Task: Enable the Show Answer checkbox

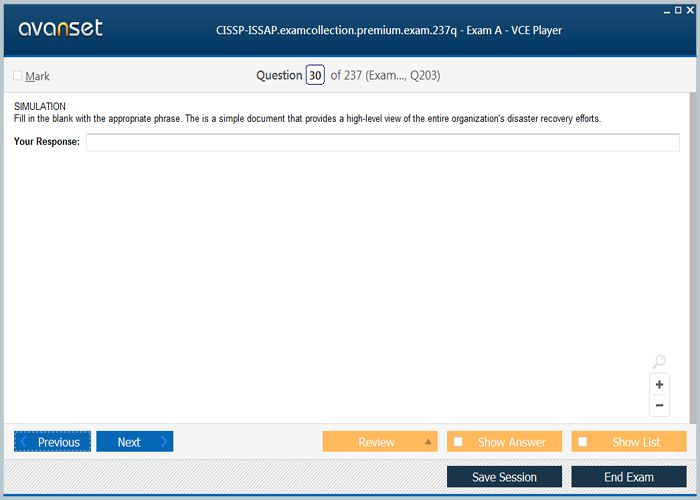Action: (458, 442)
